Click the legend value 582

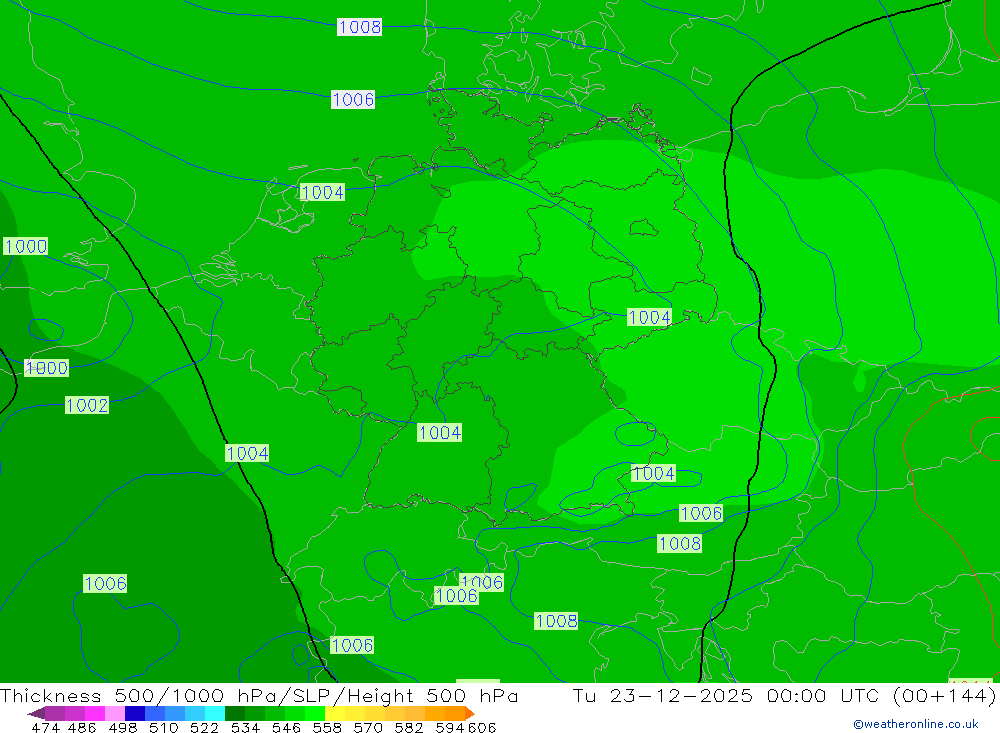pos(408,727)
